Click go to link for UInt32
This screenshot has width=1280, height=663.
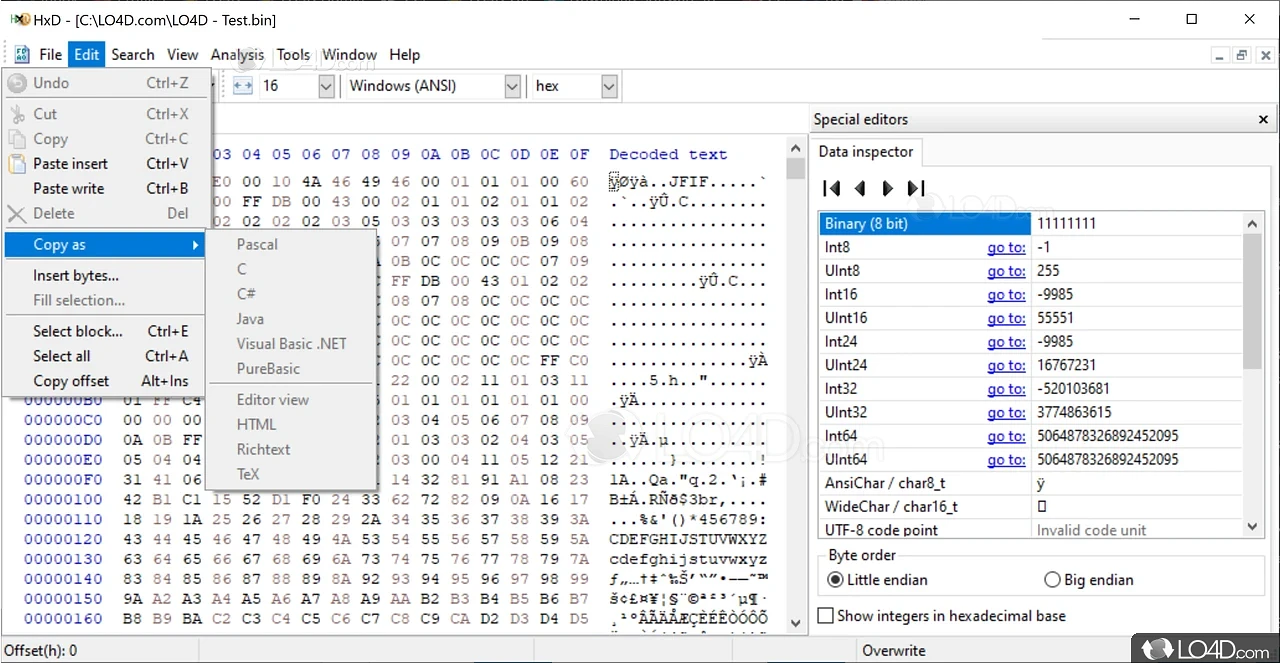pos(1006,413)
